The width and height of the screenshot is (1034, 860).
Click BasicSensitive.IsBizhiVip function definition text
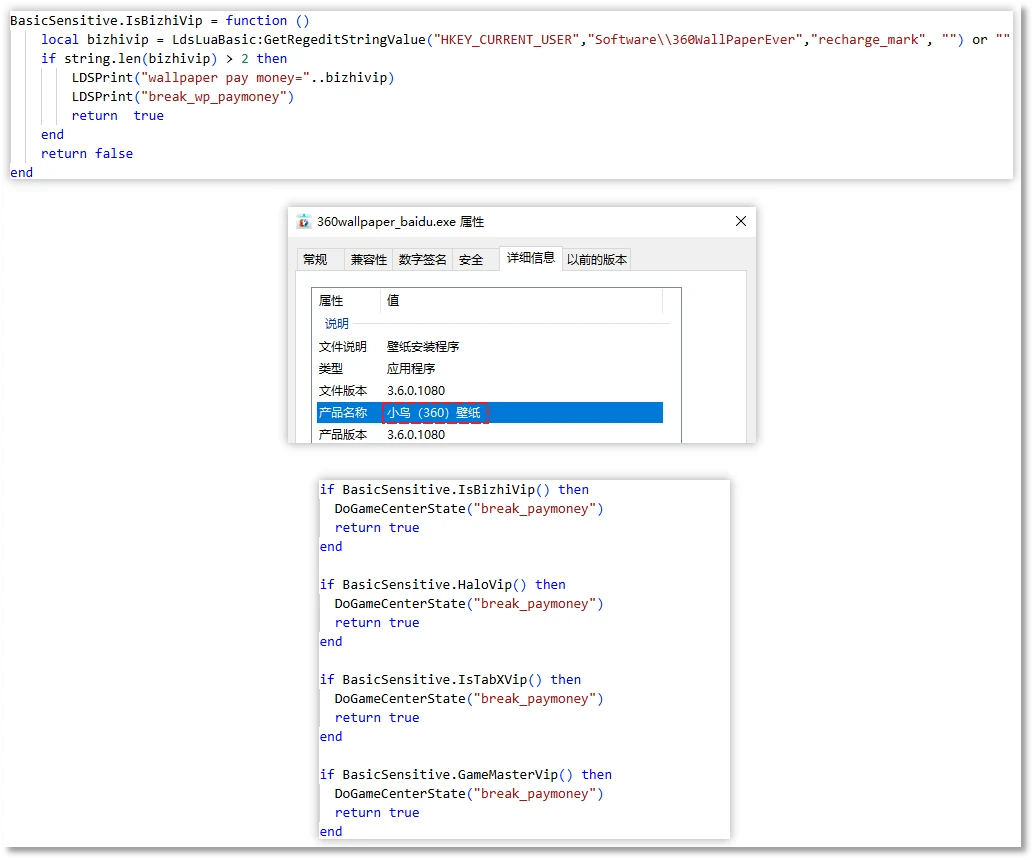(x=160, y=20)
